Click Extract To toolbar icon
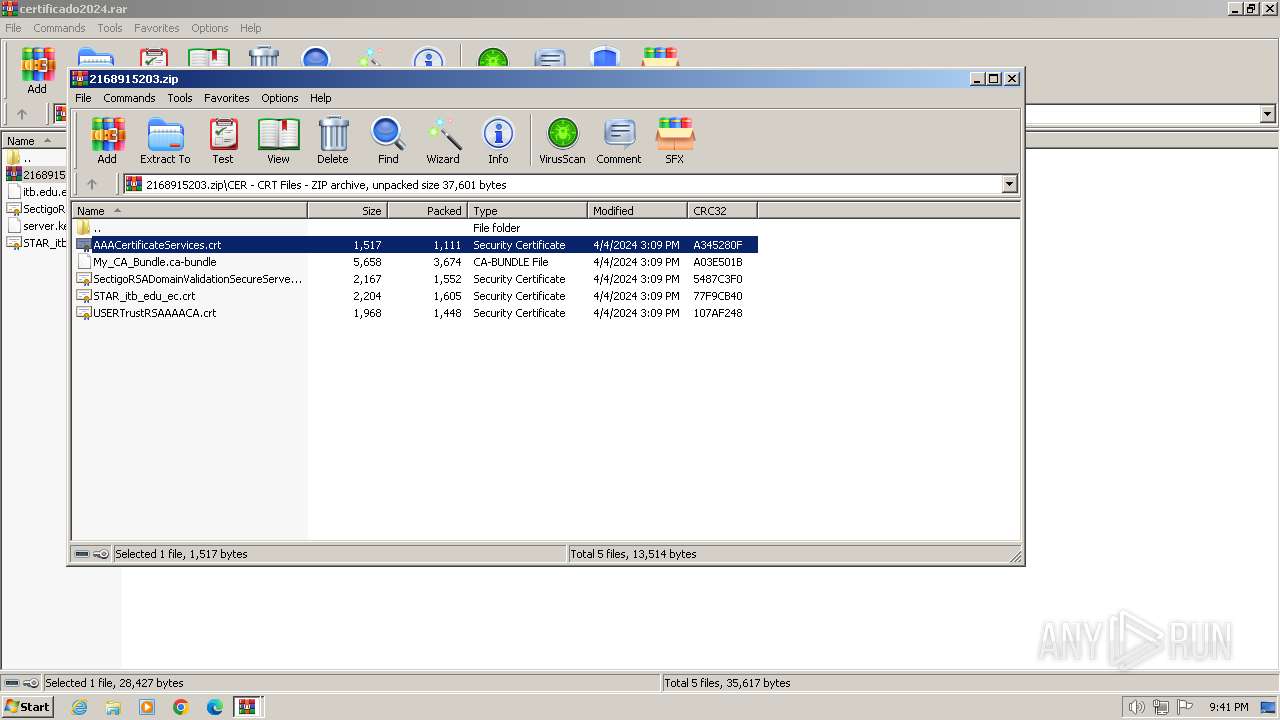The width and height of the screenshot is (1280, 720). [165, 140]
